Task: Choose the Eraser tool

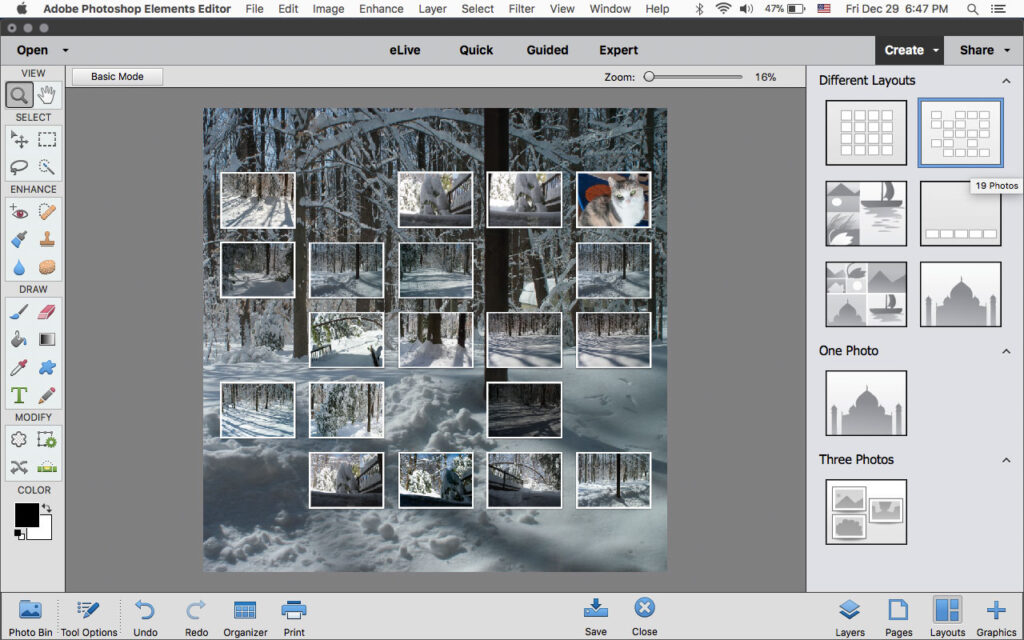Action: point(47,311)
